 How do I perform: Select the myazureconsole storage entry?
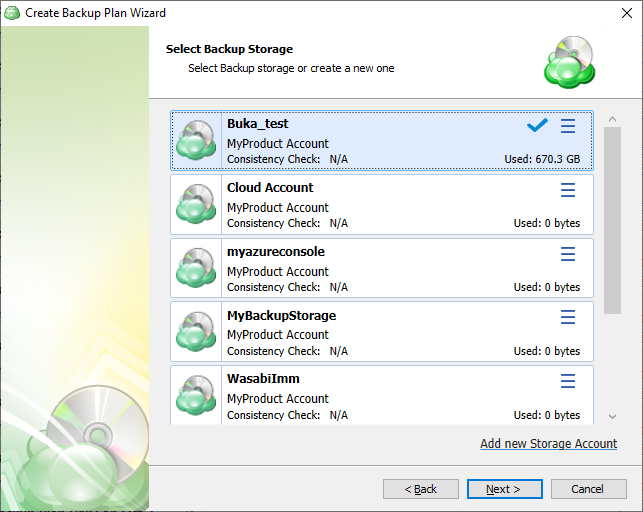(400, 270)
